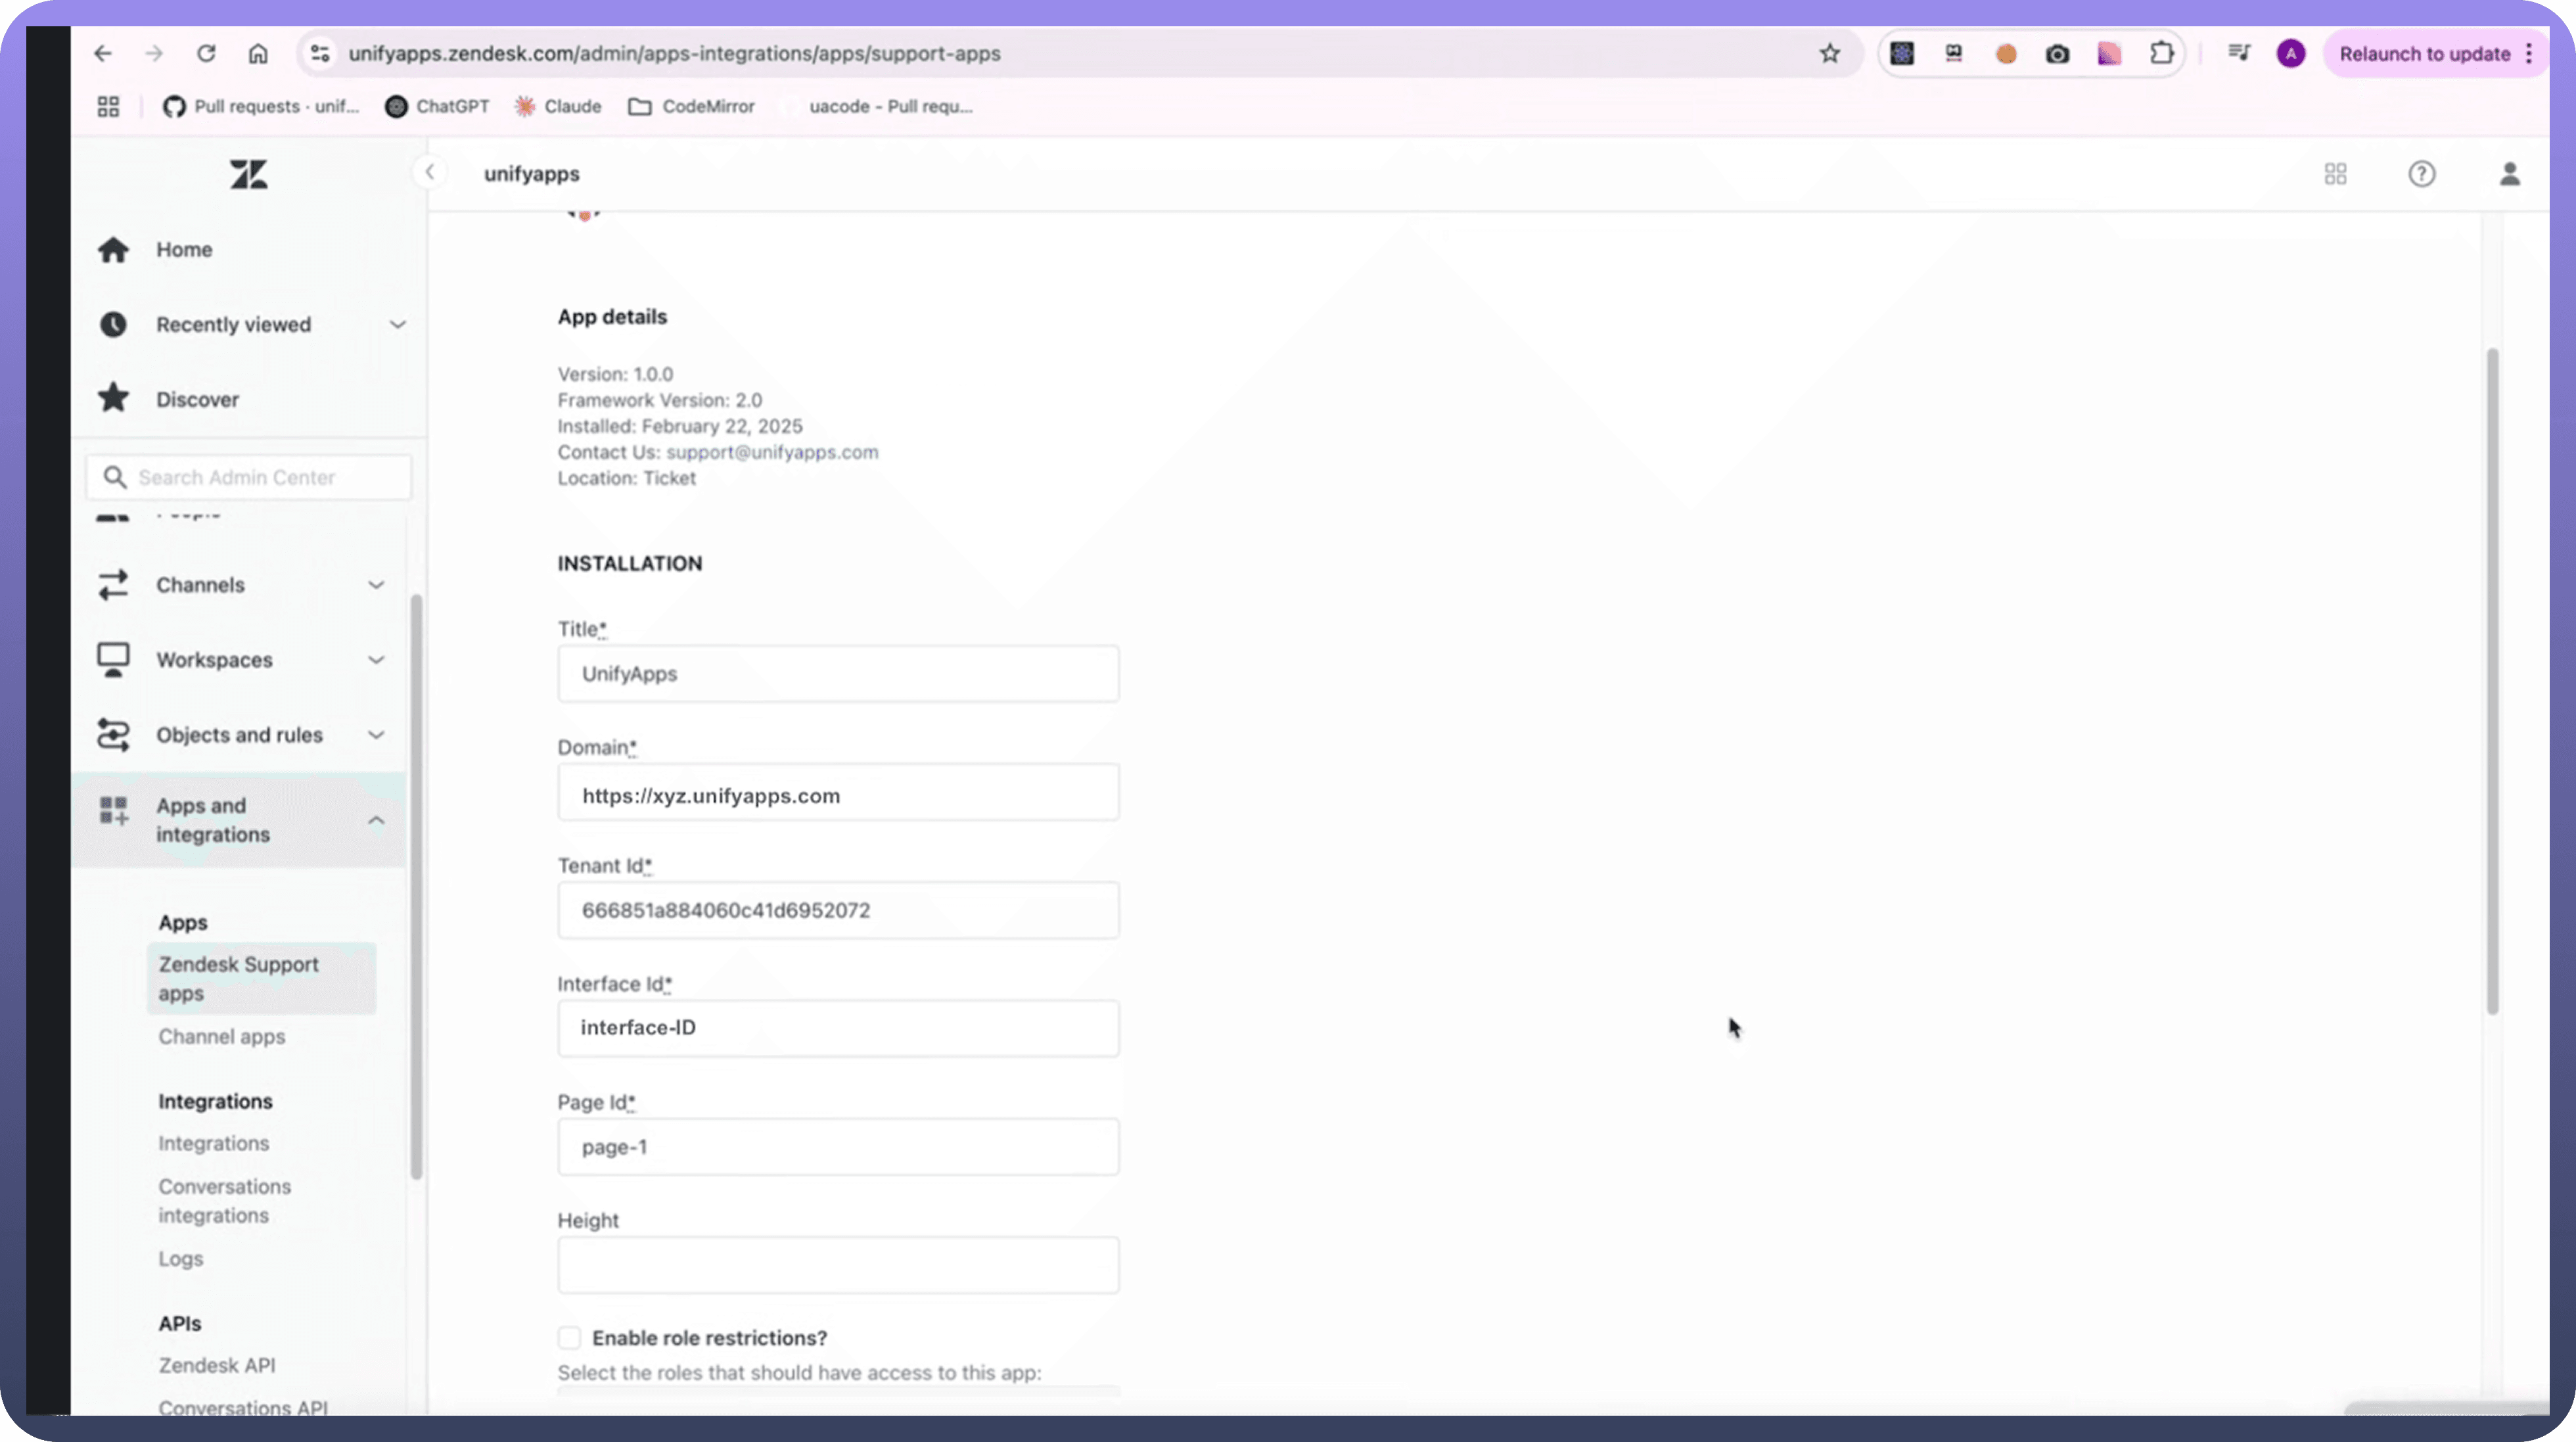Open the apps grid in bookmarks bar
The width and height of the screenshot is (2576, 1442).
click(x=108, y=106)
